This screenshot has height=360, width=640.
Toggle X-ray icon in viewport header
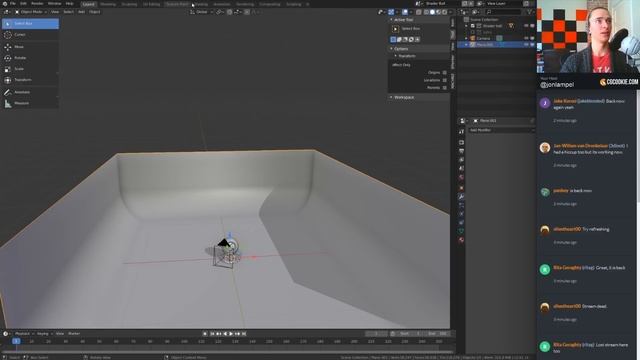coord(419,12)
